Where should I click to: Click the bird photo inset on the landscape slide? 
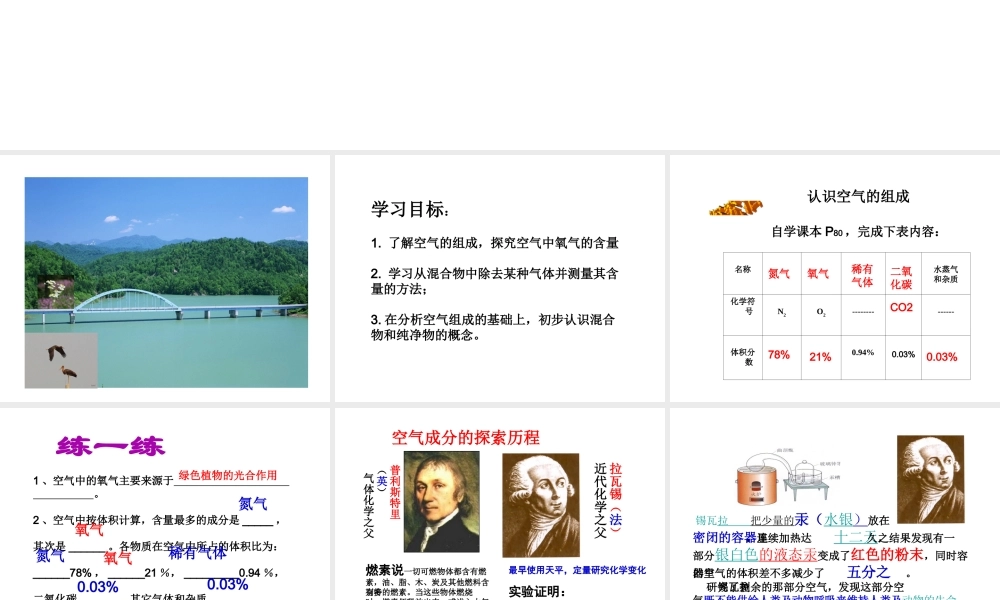(61, 360)
